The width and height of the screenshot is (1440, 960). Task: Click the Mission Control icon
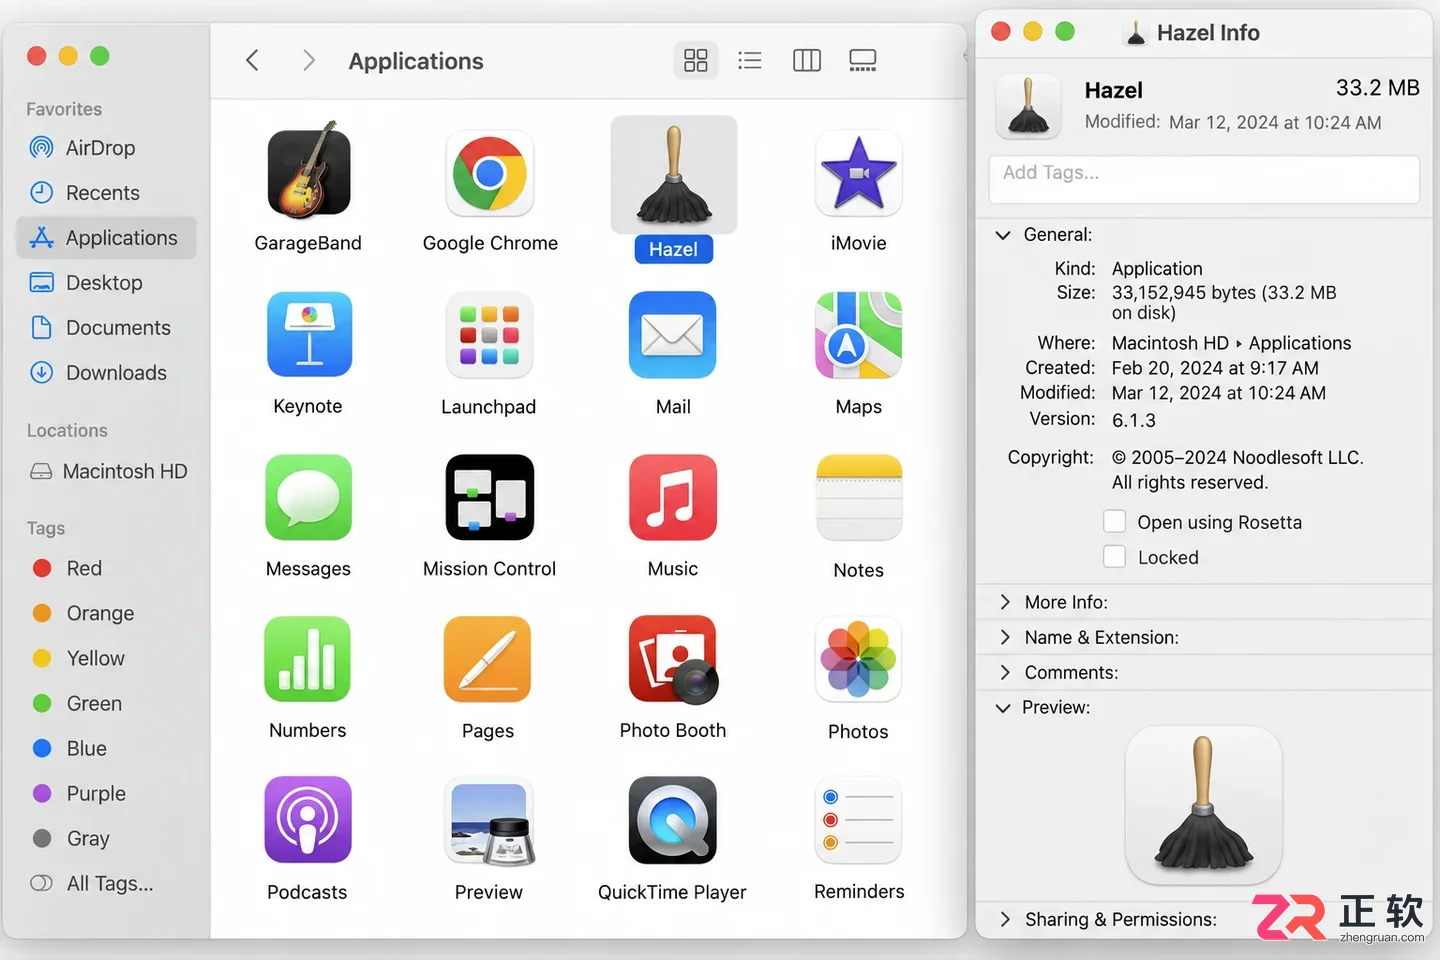click(x=489, y=497)
